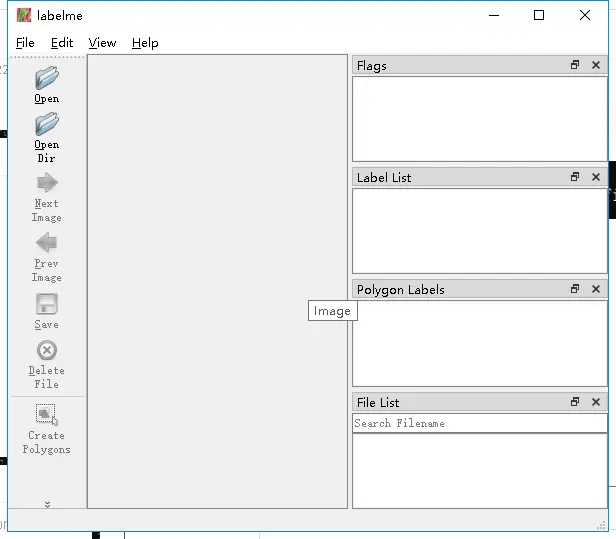Close the labelme window
616x539 pixels.
coord(585,15)
